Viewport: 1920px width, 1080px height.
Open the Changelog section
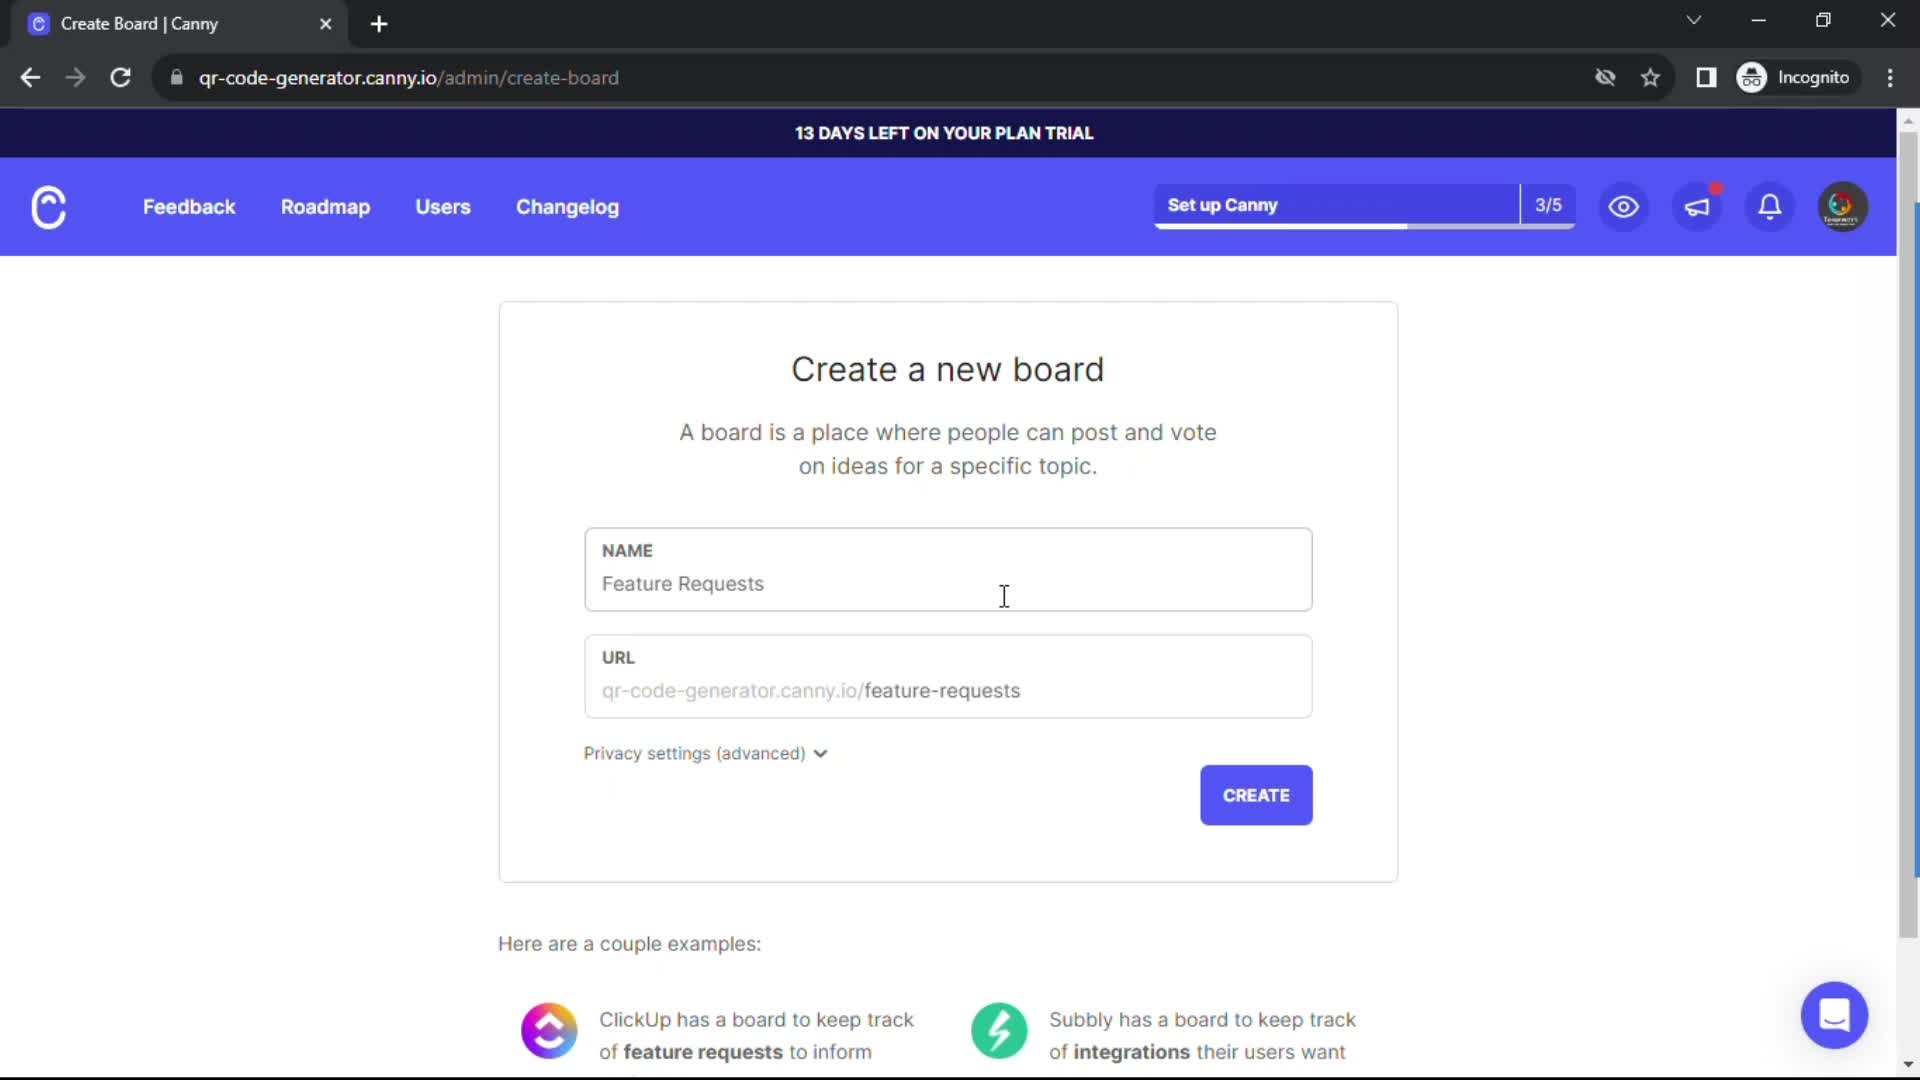tap(567, 207)
